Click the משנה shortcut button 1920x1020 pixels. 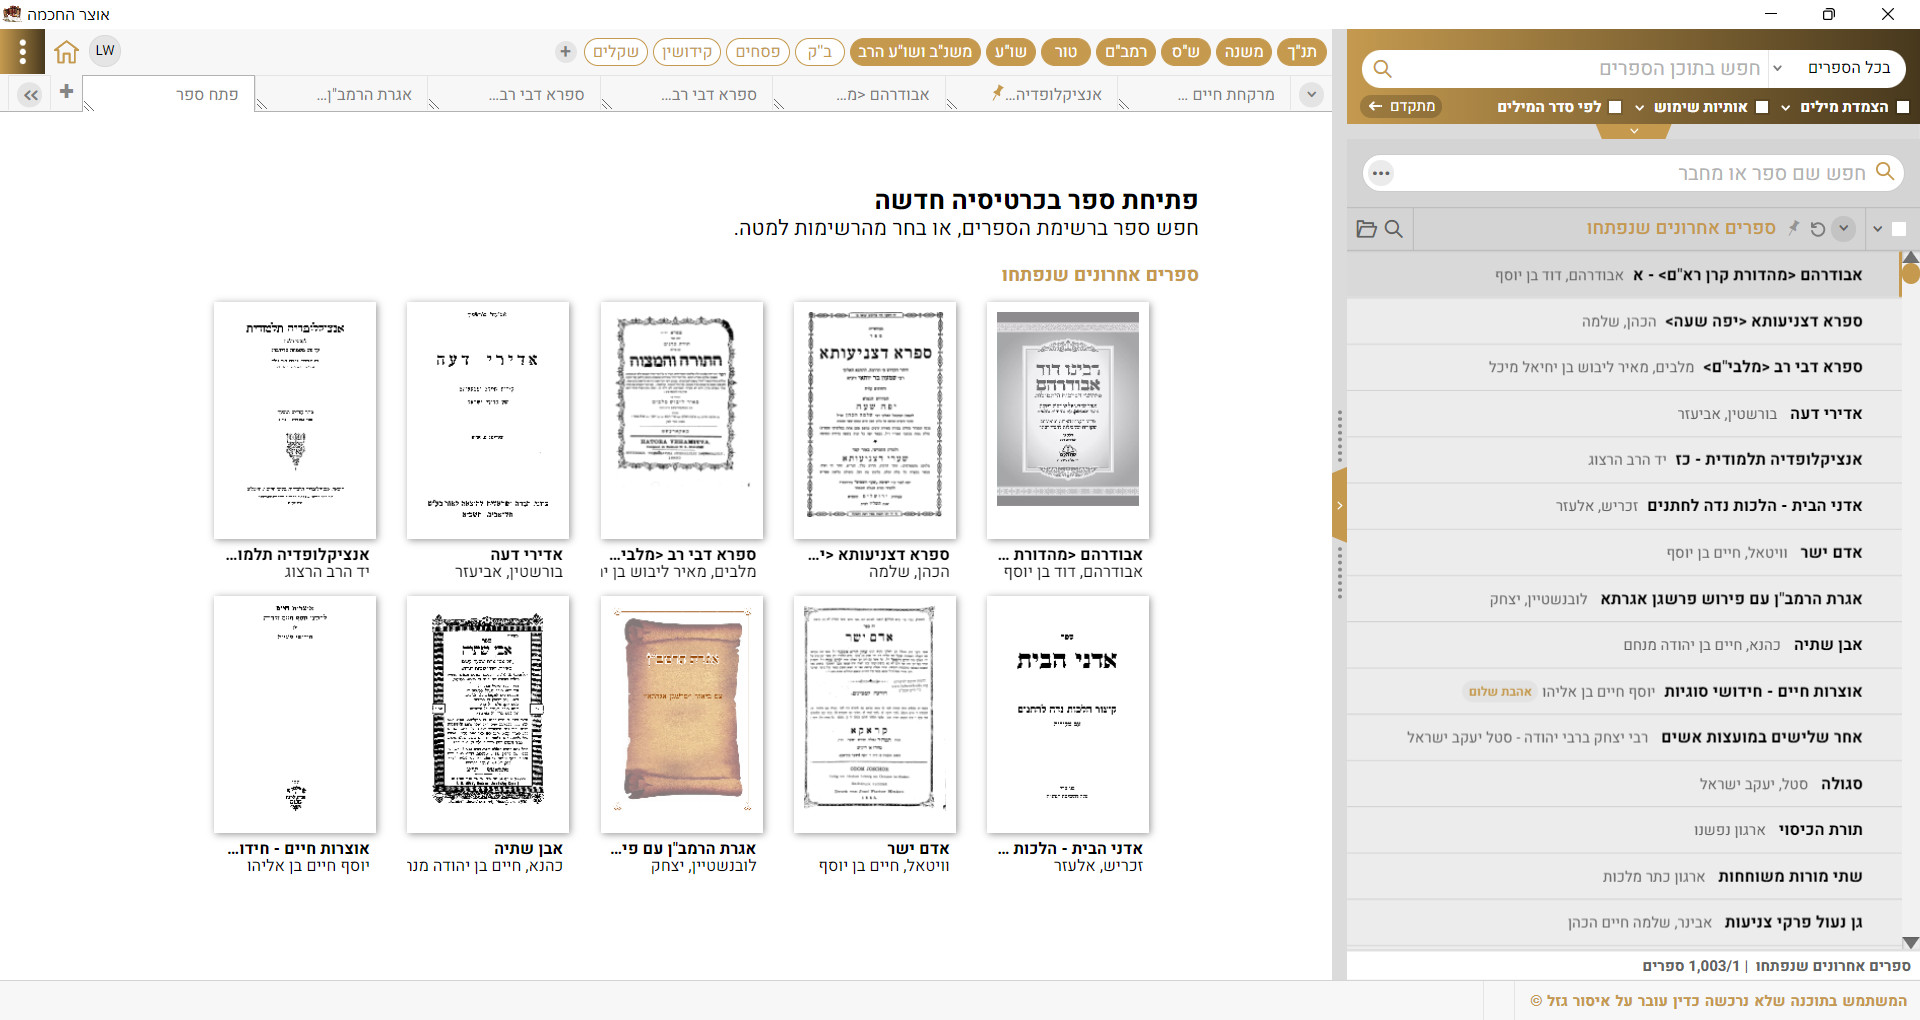1244,52
